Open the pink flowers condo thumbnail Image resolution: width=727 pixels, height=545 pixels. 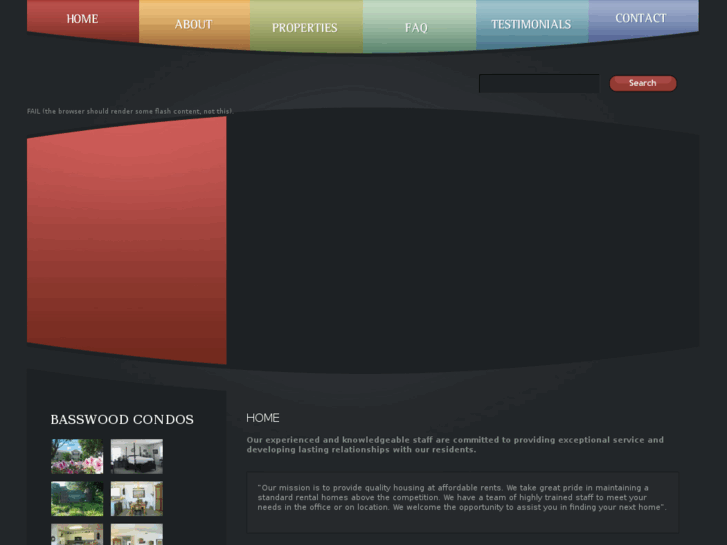coord(77,456)
